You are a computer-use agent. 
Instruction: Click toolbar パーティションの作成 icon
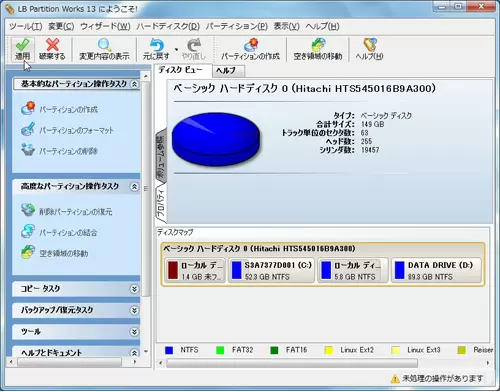(x=251, y=45)
